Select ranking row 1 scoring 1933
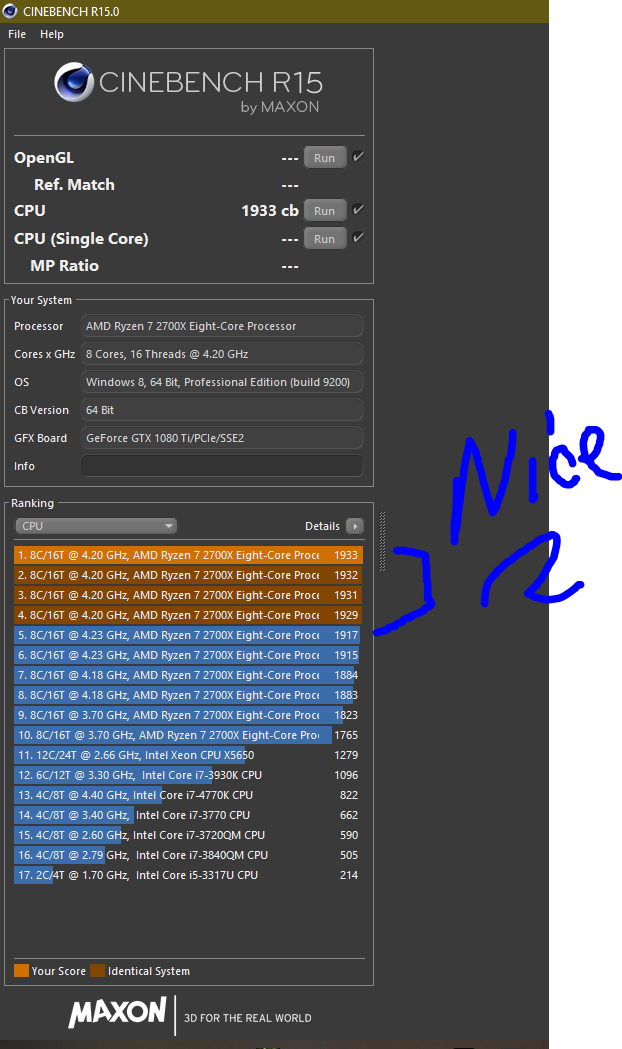The height and width of the screenshot is (1049, 622). 189,555
